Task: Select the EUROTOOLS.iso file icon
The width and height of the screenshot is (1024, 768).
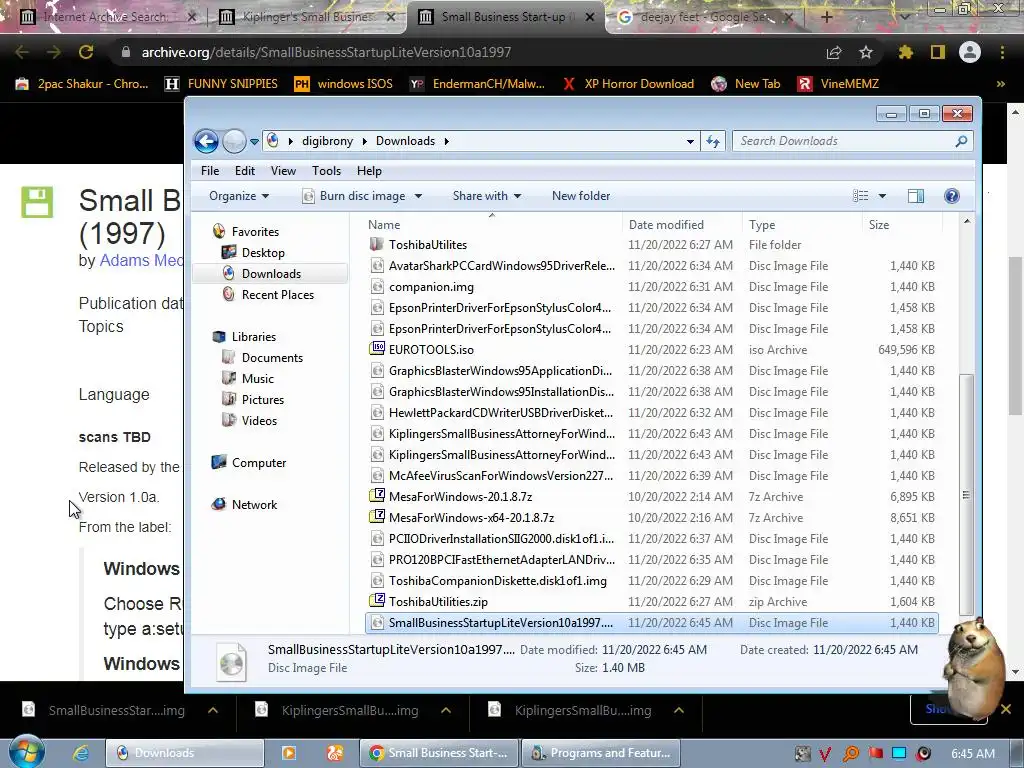Action: [377, 349]
